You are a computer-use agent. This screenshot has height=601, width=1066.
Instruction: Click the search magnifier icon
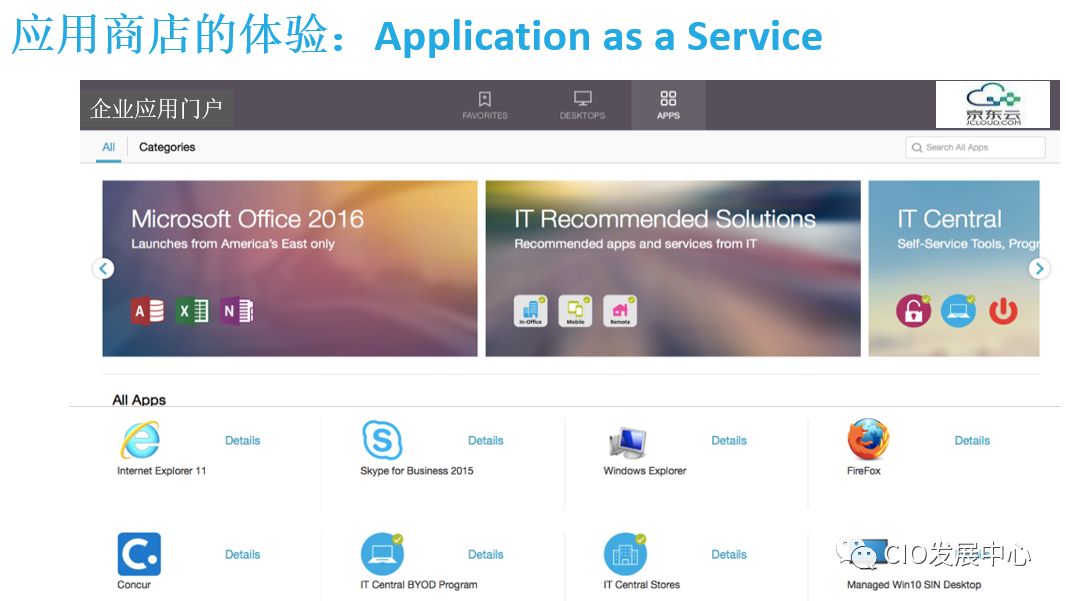point(917,148)
